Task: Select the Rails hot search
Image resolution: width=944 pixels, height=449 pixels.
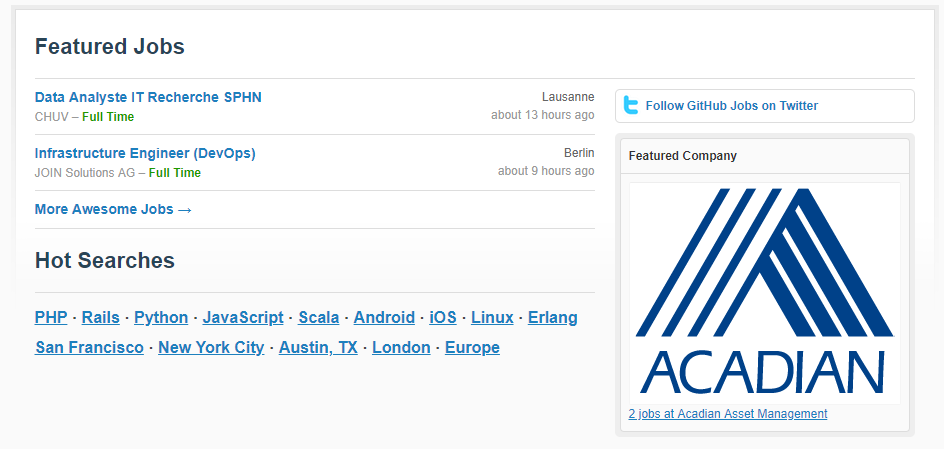Action: point(101,318)
